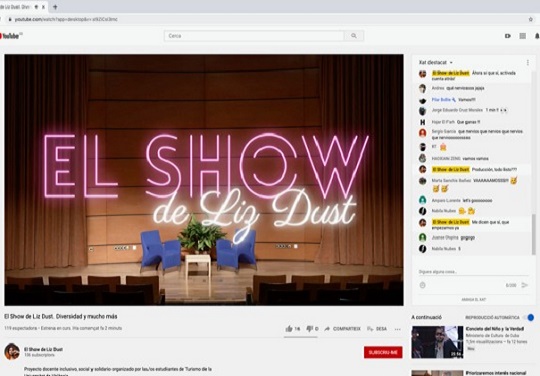540x376 pixels.
Task: Open the YouTube apps grid icon
Action: [x=522, y=36]
